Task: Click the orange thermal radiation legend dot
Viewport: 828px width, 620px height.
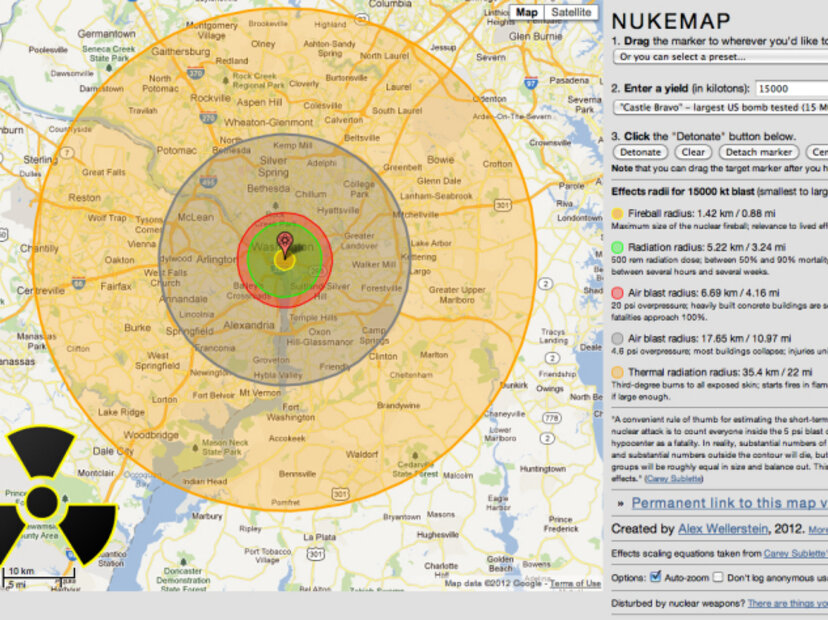Action: (x=617, y=371)
